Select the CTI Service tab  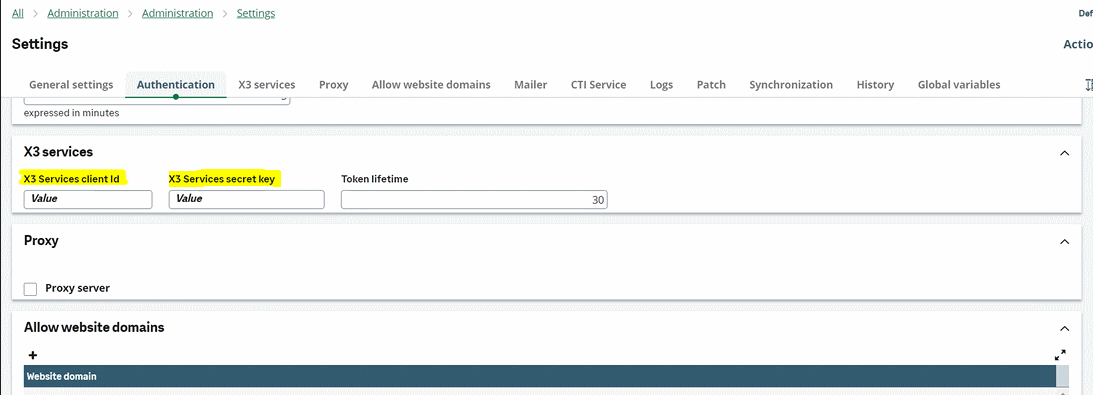[598, 84]
